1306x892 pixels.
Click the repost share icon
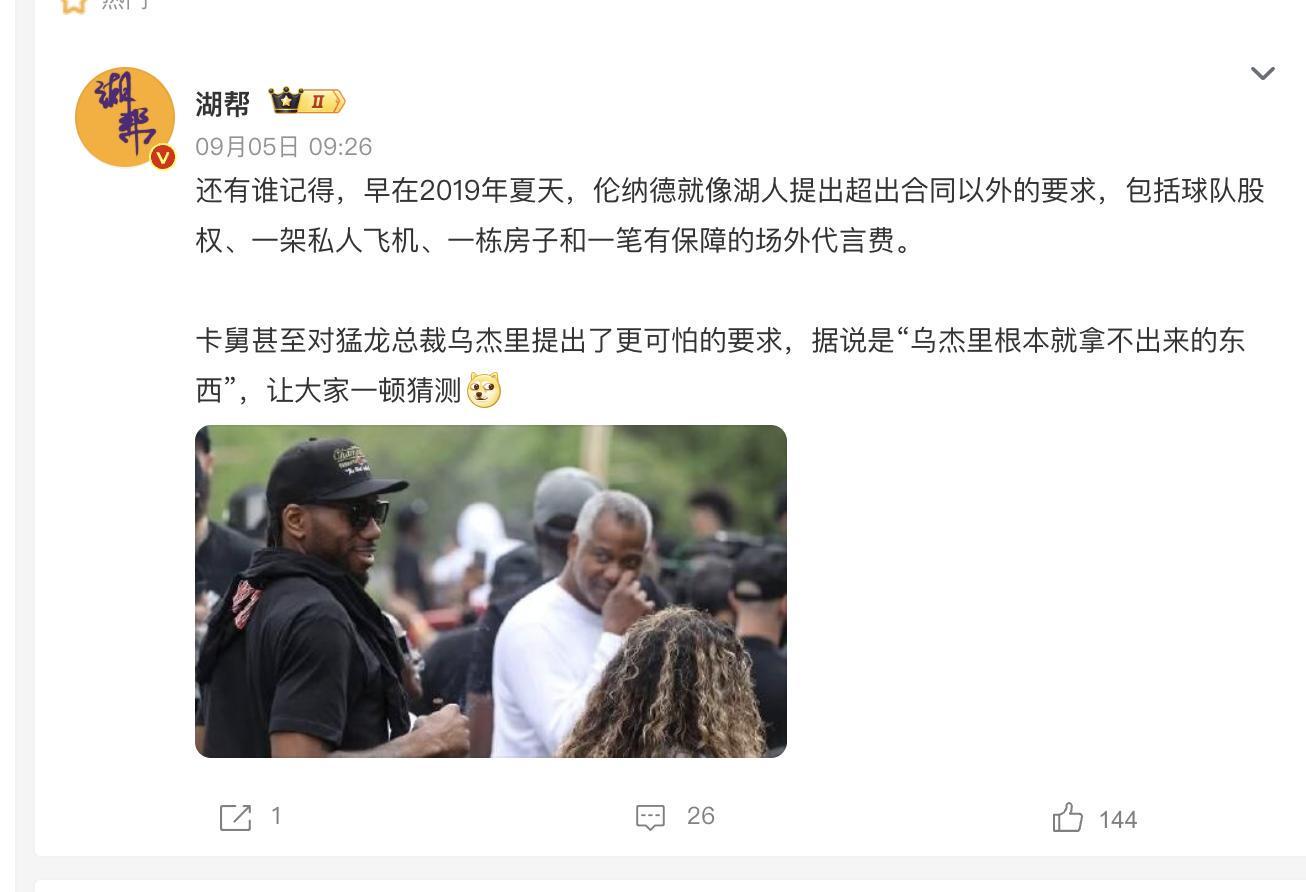click(x=236, y=817)
